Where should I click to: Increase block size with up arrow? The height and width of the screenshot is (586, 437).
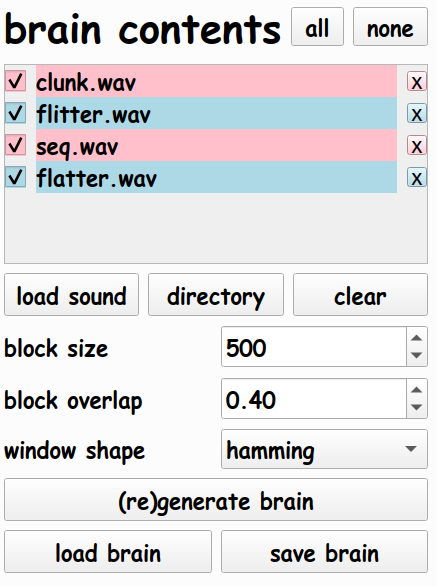point(416,338)
